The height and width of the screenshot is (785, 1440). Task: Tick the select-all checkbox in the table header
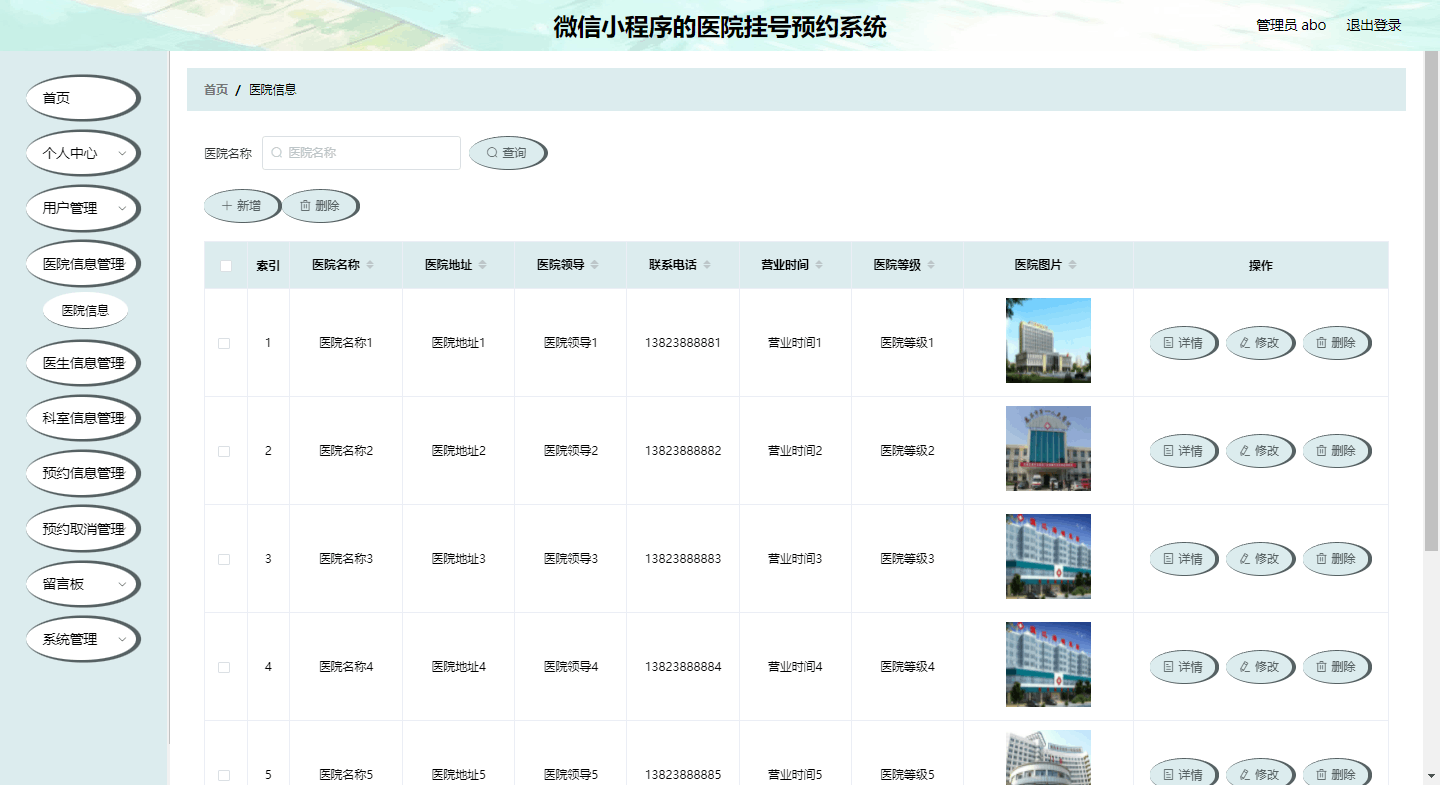[x=226, y=266]
